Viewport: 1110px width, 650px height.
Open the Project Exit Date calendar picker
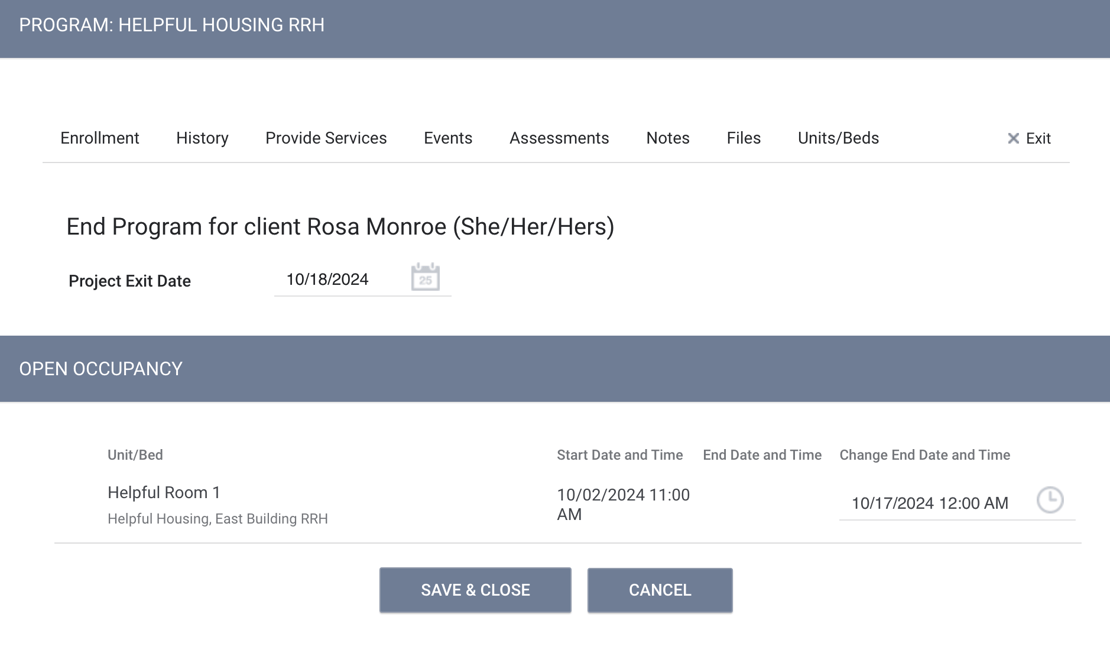(425, 278)
